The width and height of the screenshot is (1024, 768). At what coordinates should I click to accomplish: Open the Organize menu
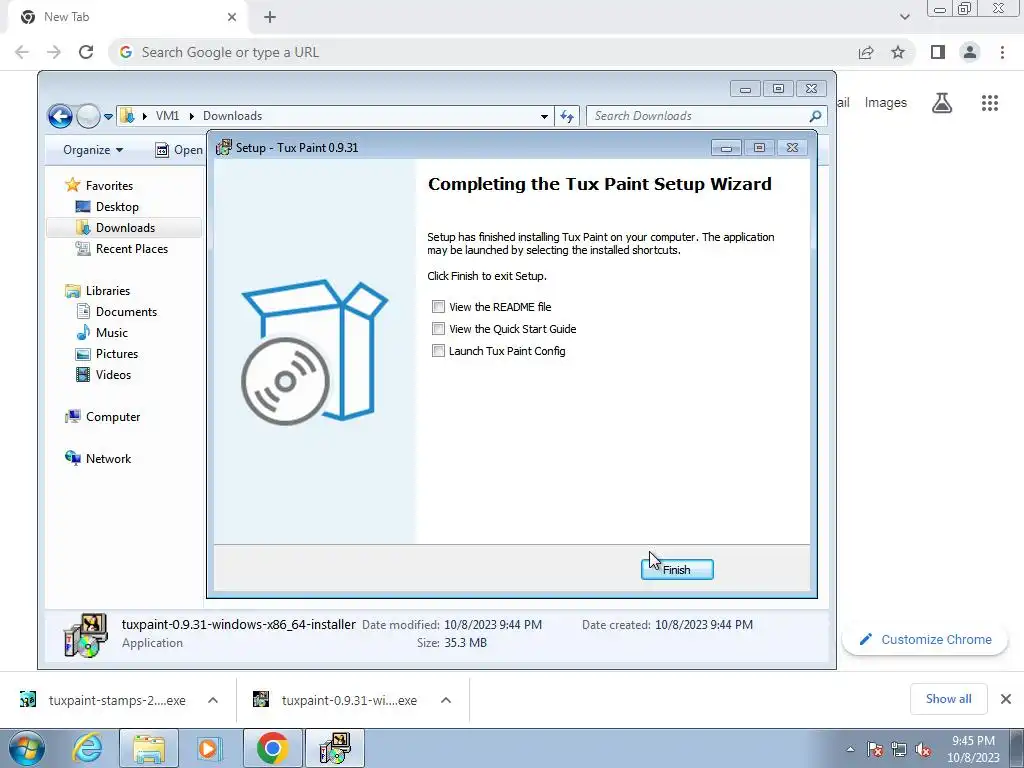tap(93, 150)
